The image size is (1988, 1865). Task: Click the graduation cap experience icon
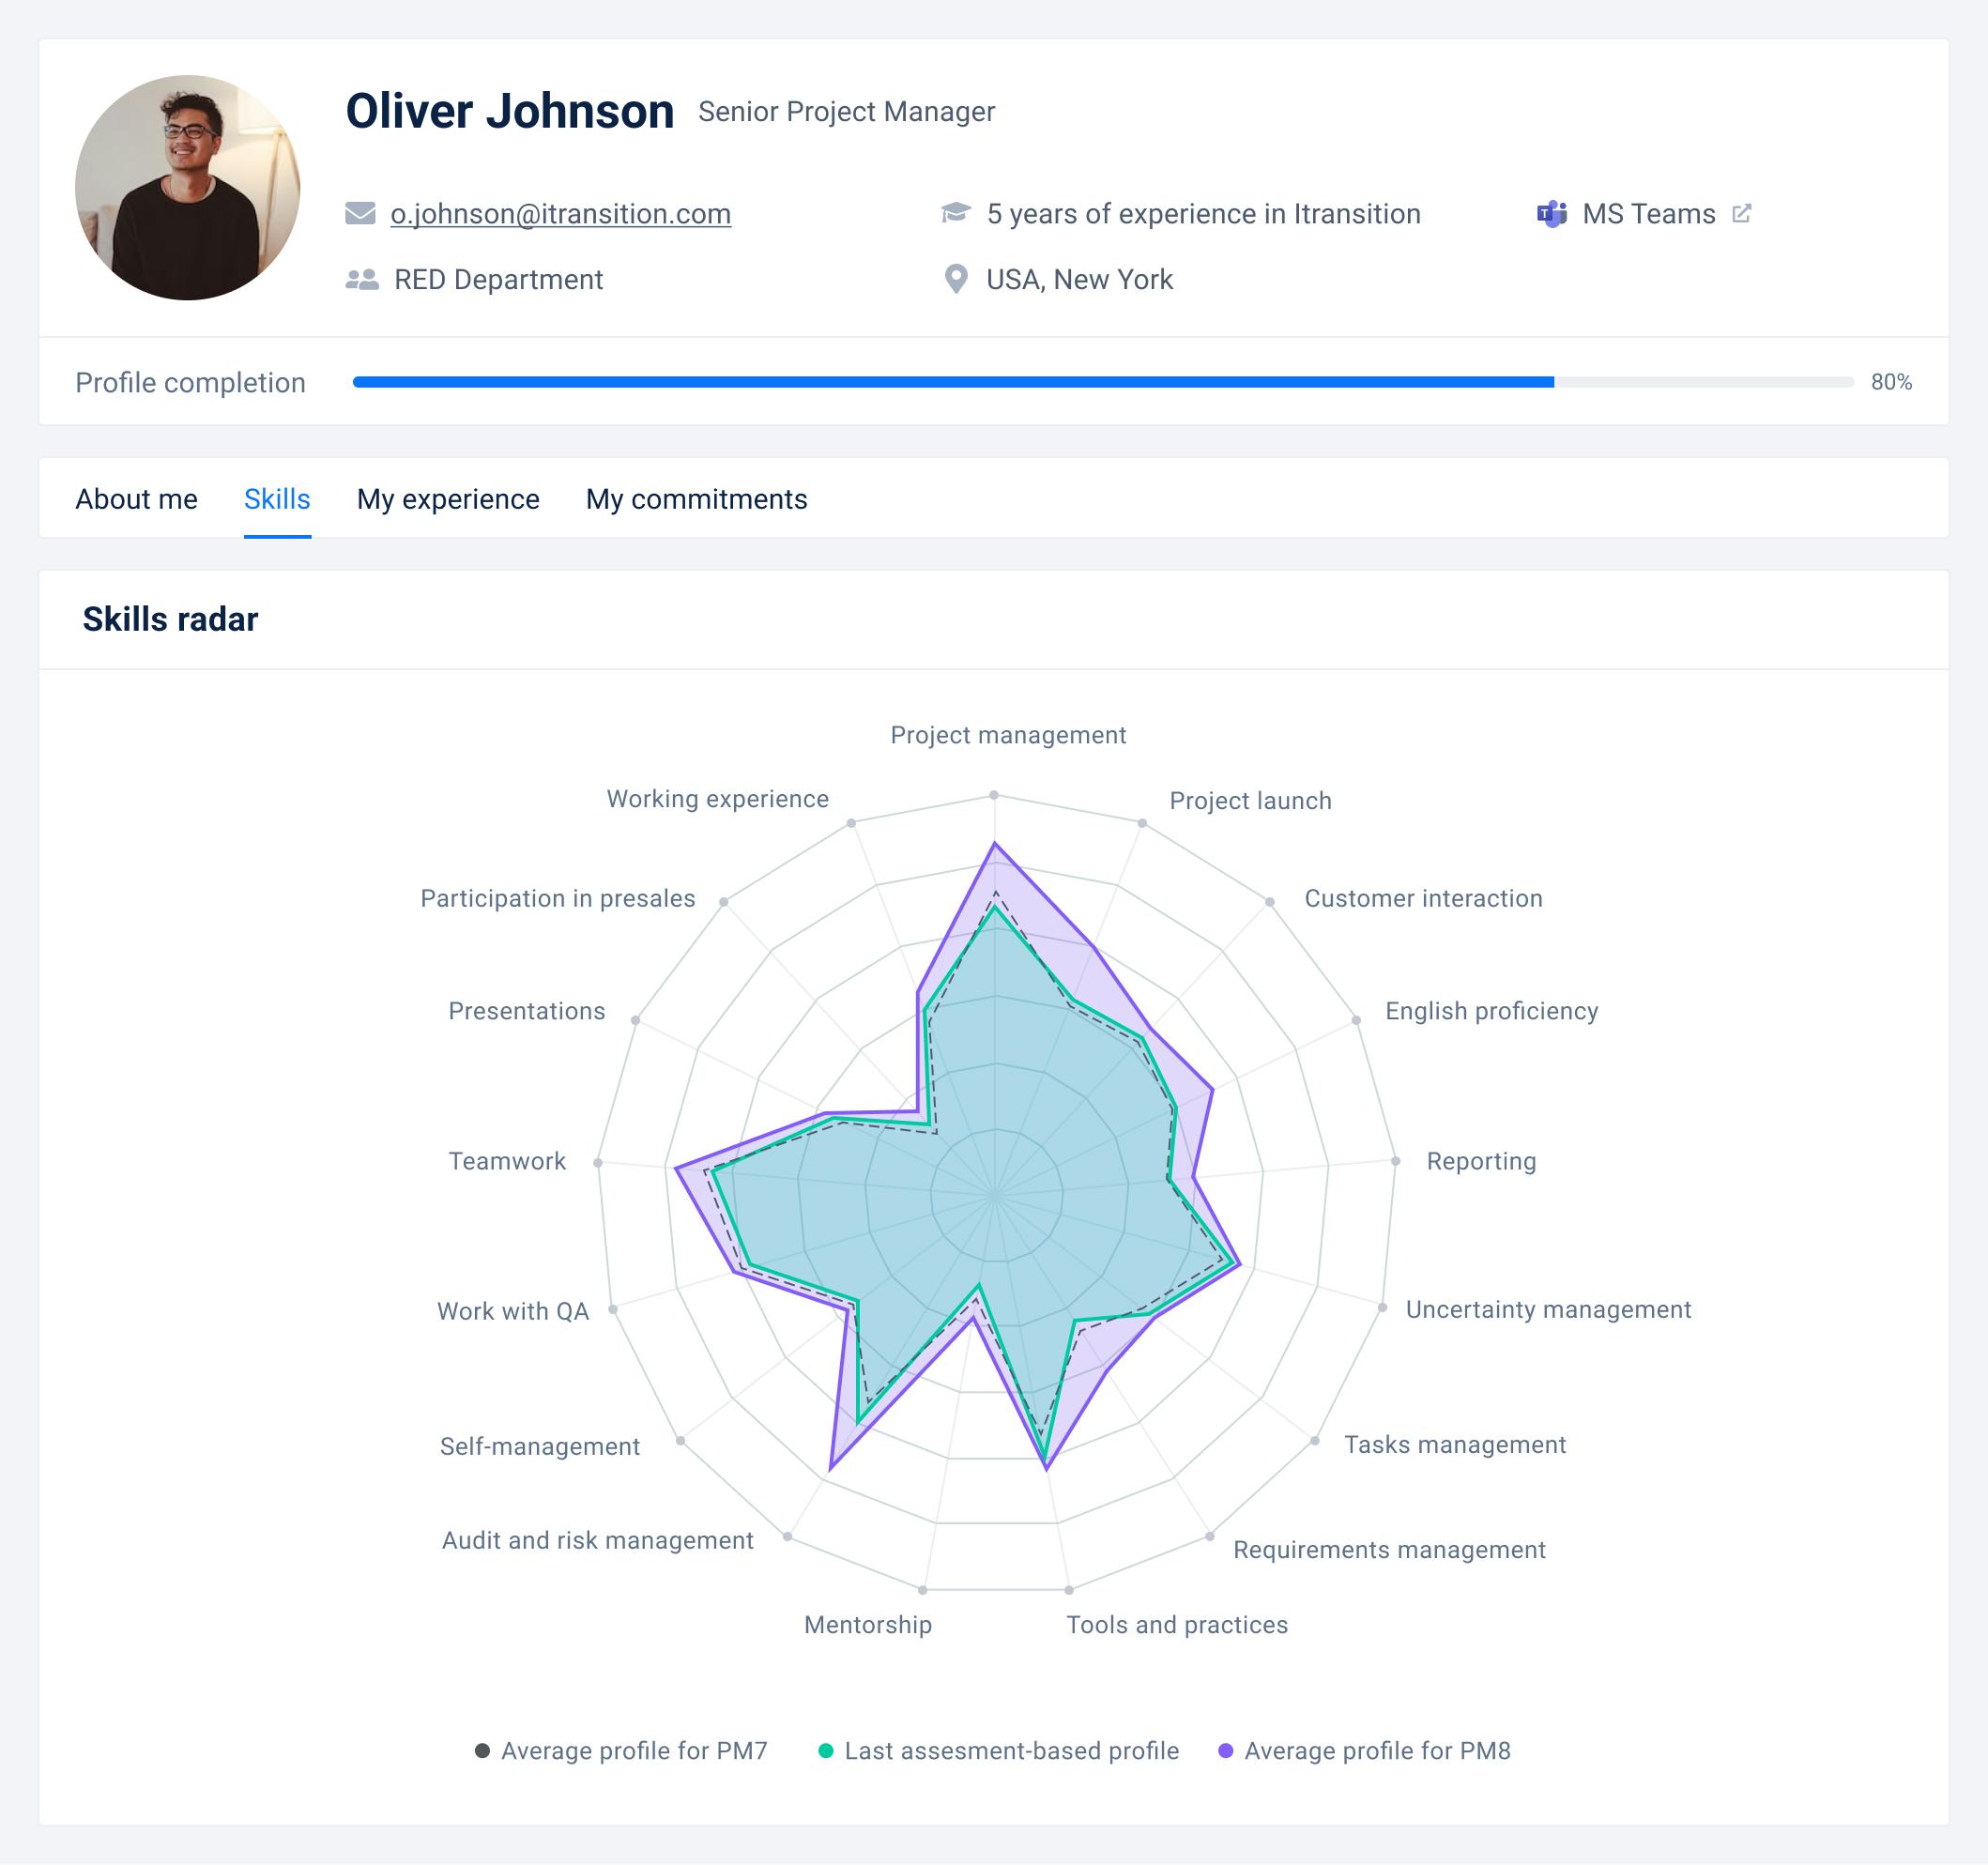pyautogui.click(x=955, y=212)
